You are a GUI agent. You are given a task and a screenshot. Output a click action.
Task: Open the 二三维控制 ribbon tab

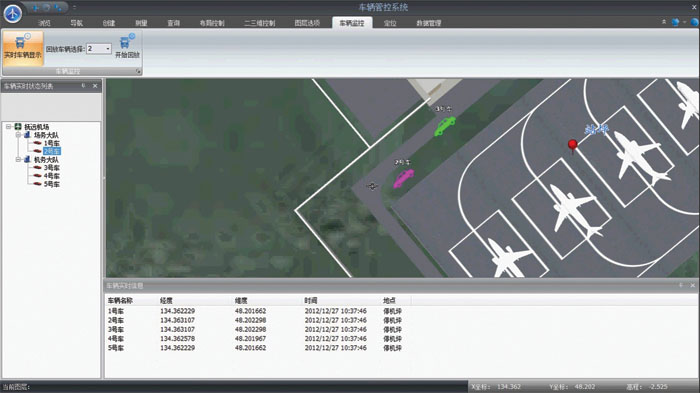tap(260, 23)
